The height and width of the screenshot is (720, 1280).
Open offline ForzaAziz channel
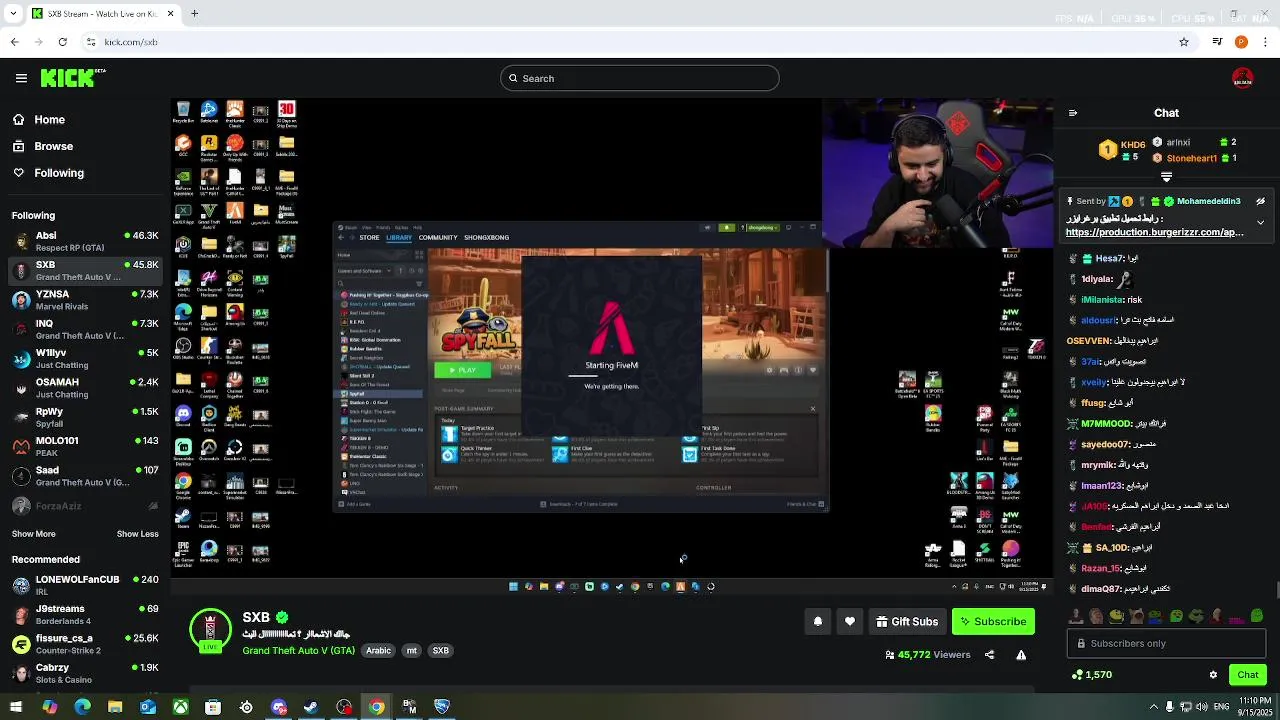85,506
